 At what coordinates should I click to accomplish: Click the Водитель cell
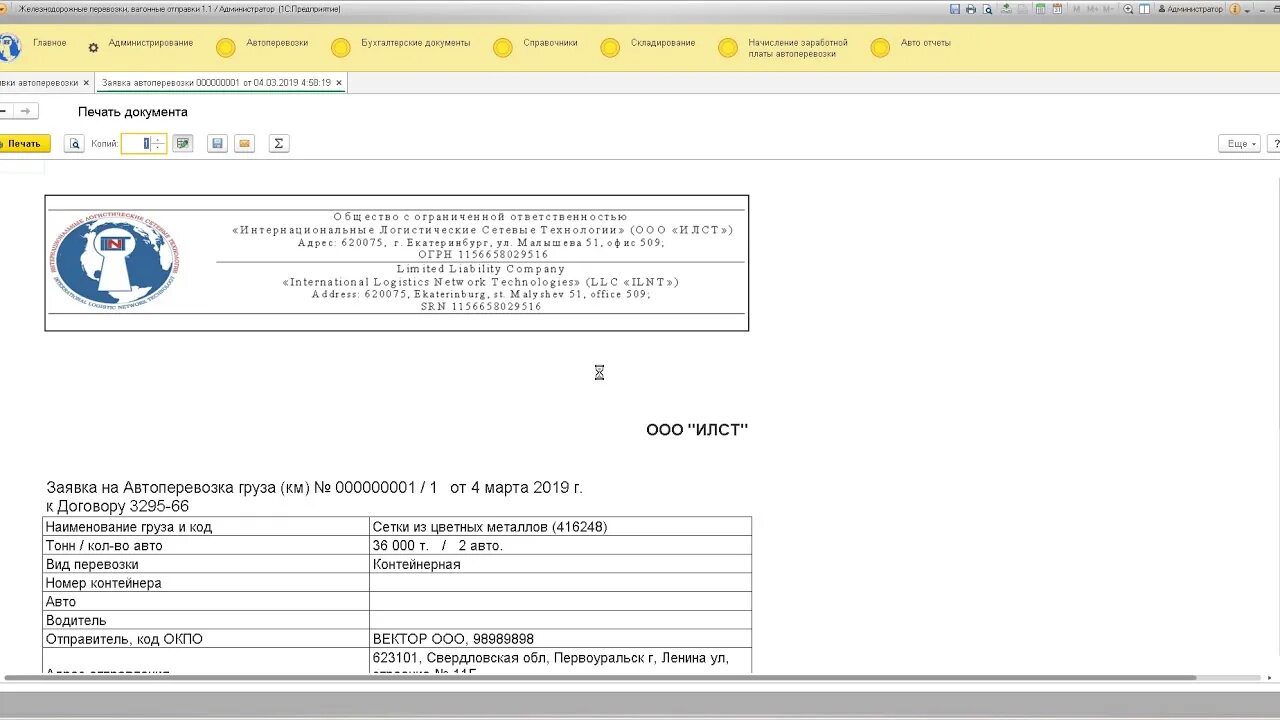(x=206, y=620)
